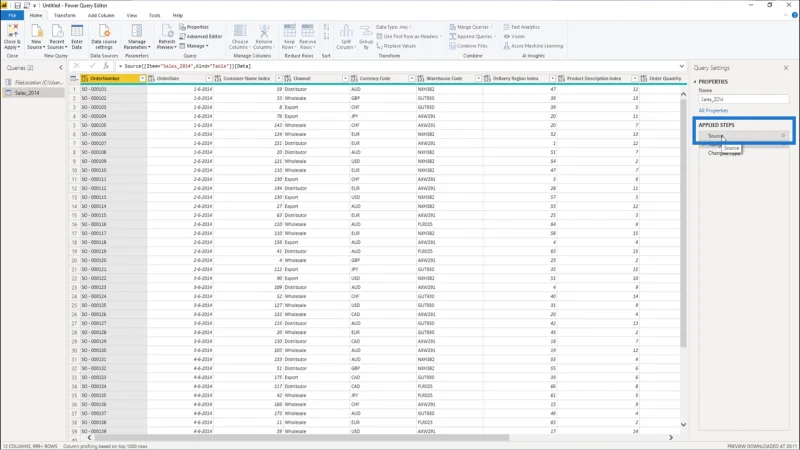Select the Source applied step
This screenshot has height=450, width=800.
pyautogui.click(x=743, y=136)
